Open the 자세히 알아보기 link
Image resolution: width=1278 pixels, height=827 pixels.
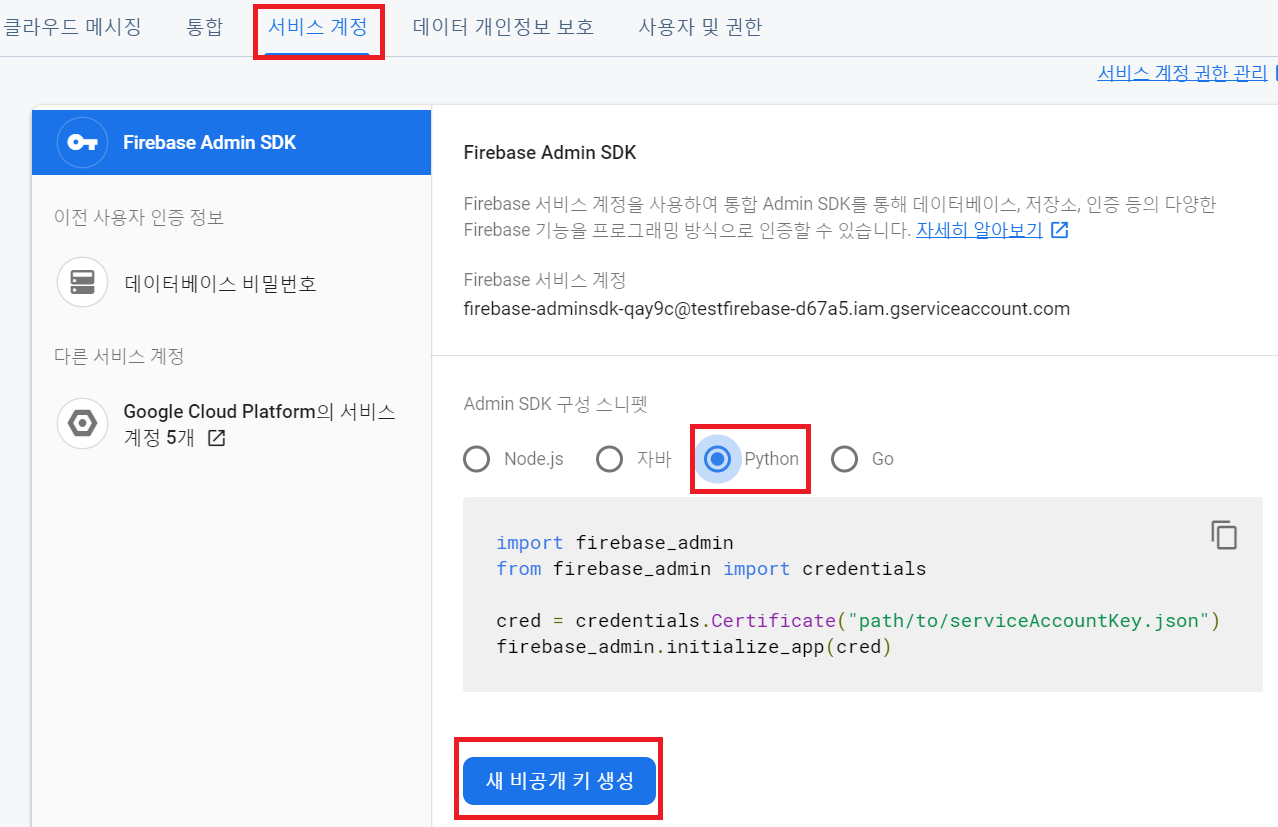[979, 230]
